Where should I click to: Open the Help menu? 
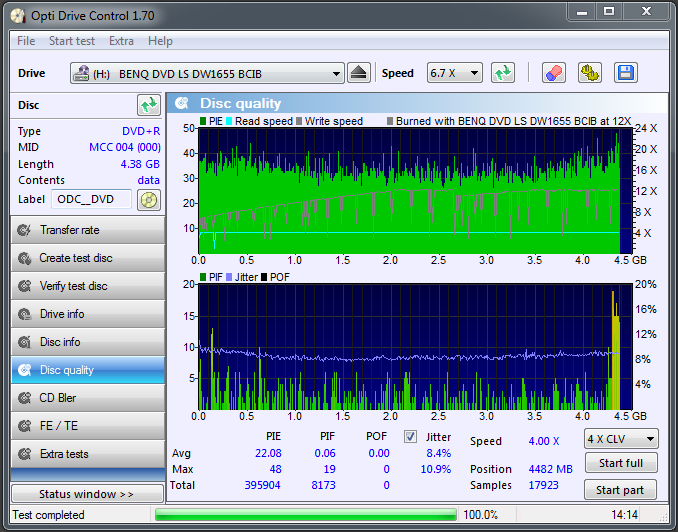160,41
